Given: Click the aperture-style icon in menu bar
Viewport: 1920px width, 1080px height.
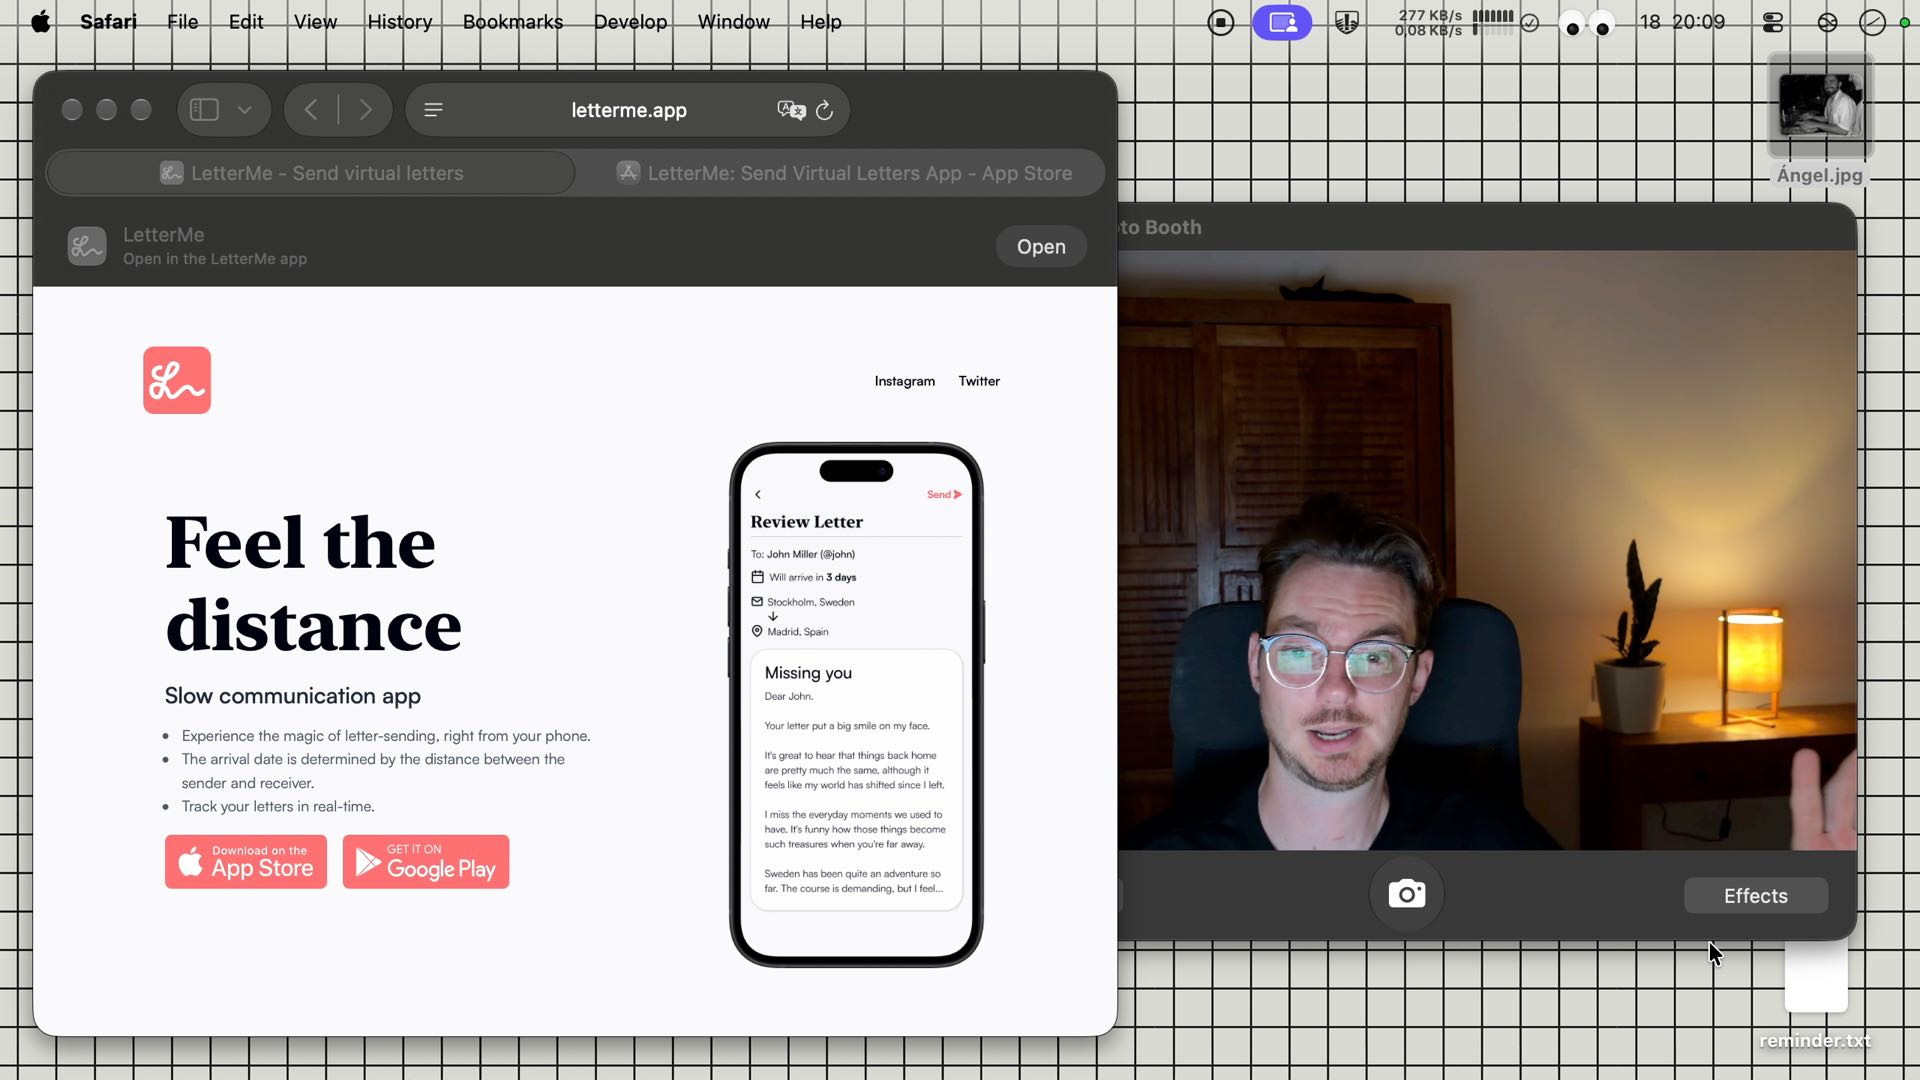Looking at the screenshot, I should click(x=1828, y=22).
